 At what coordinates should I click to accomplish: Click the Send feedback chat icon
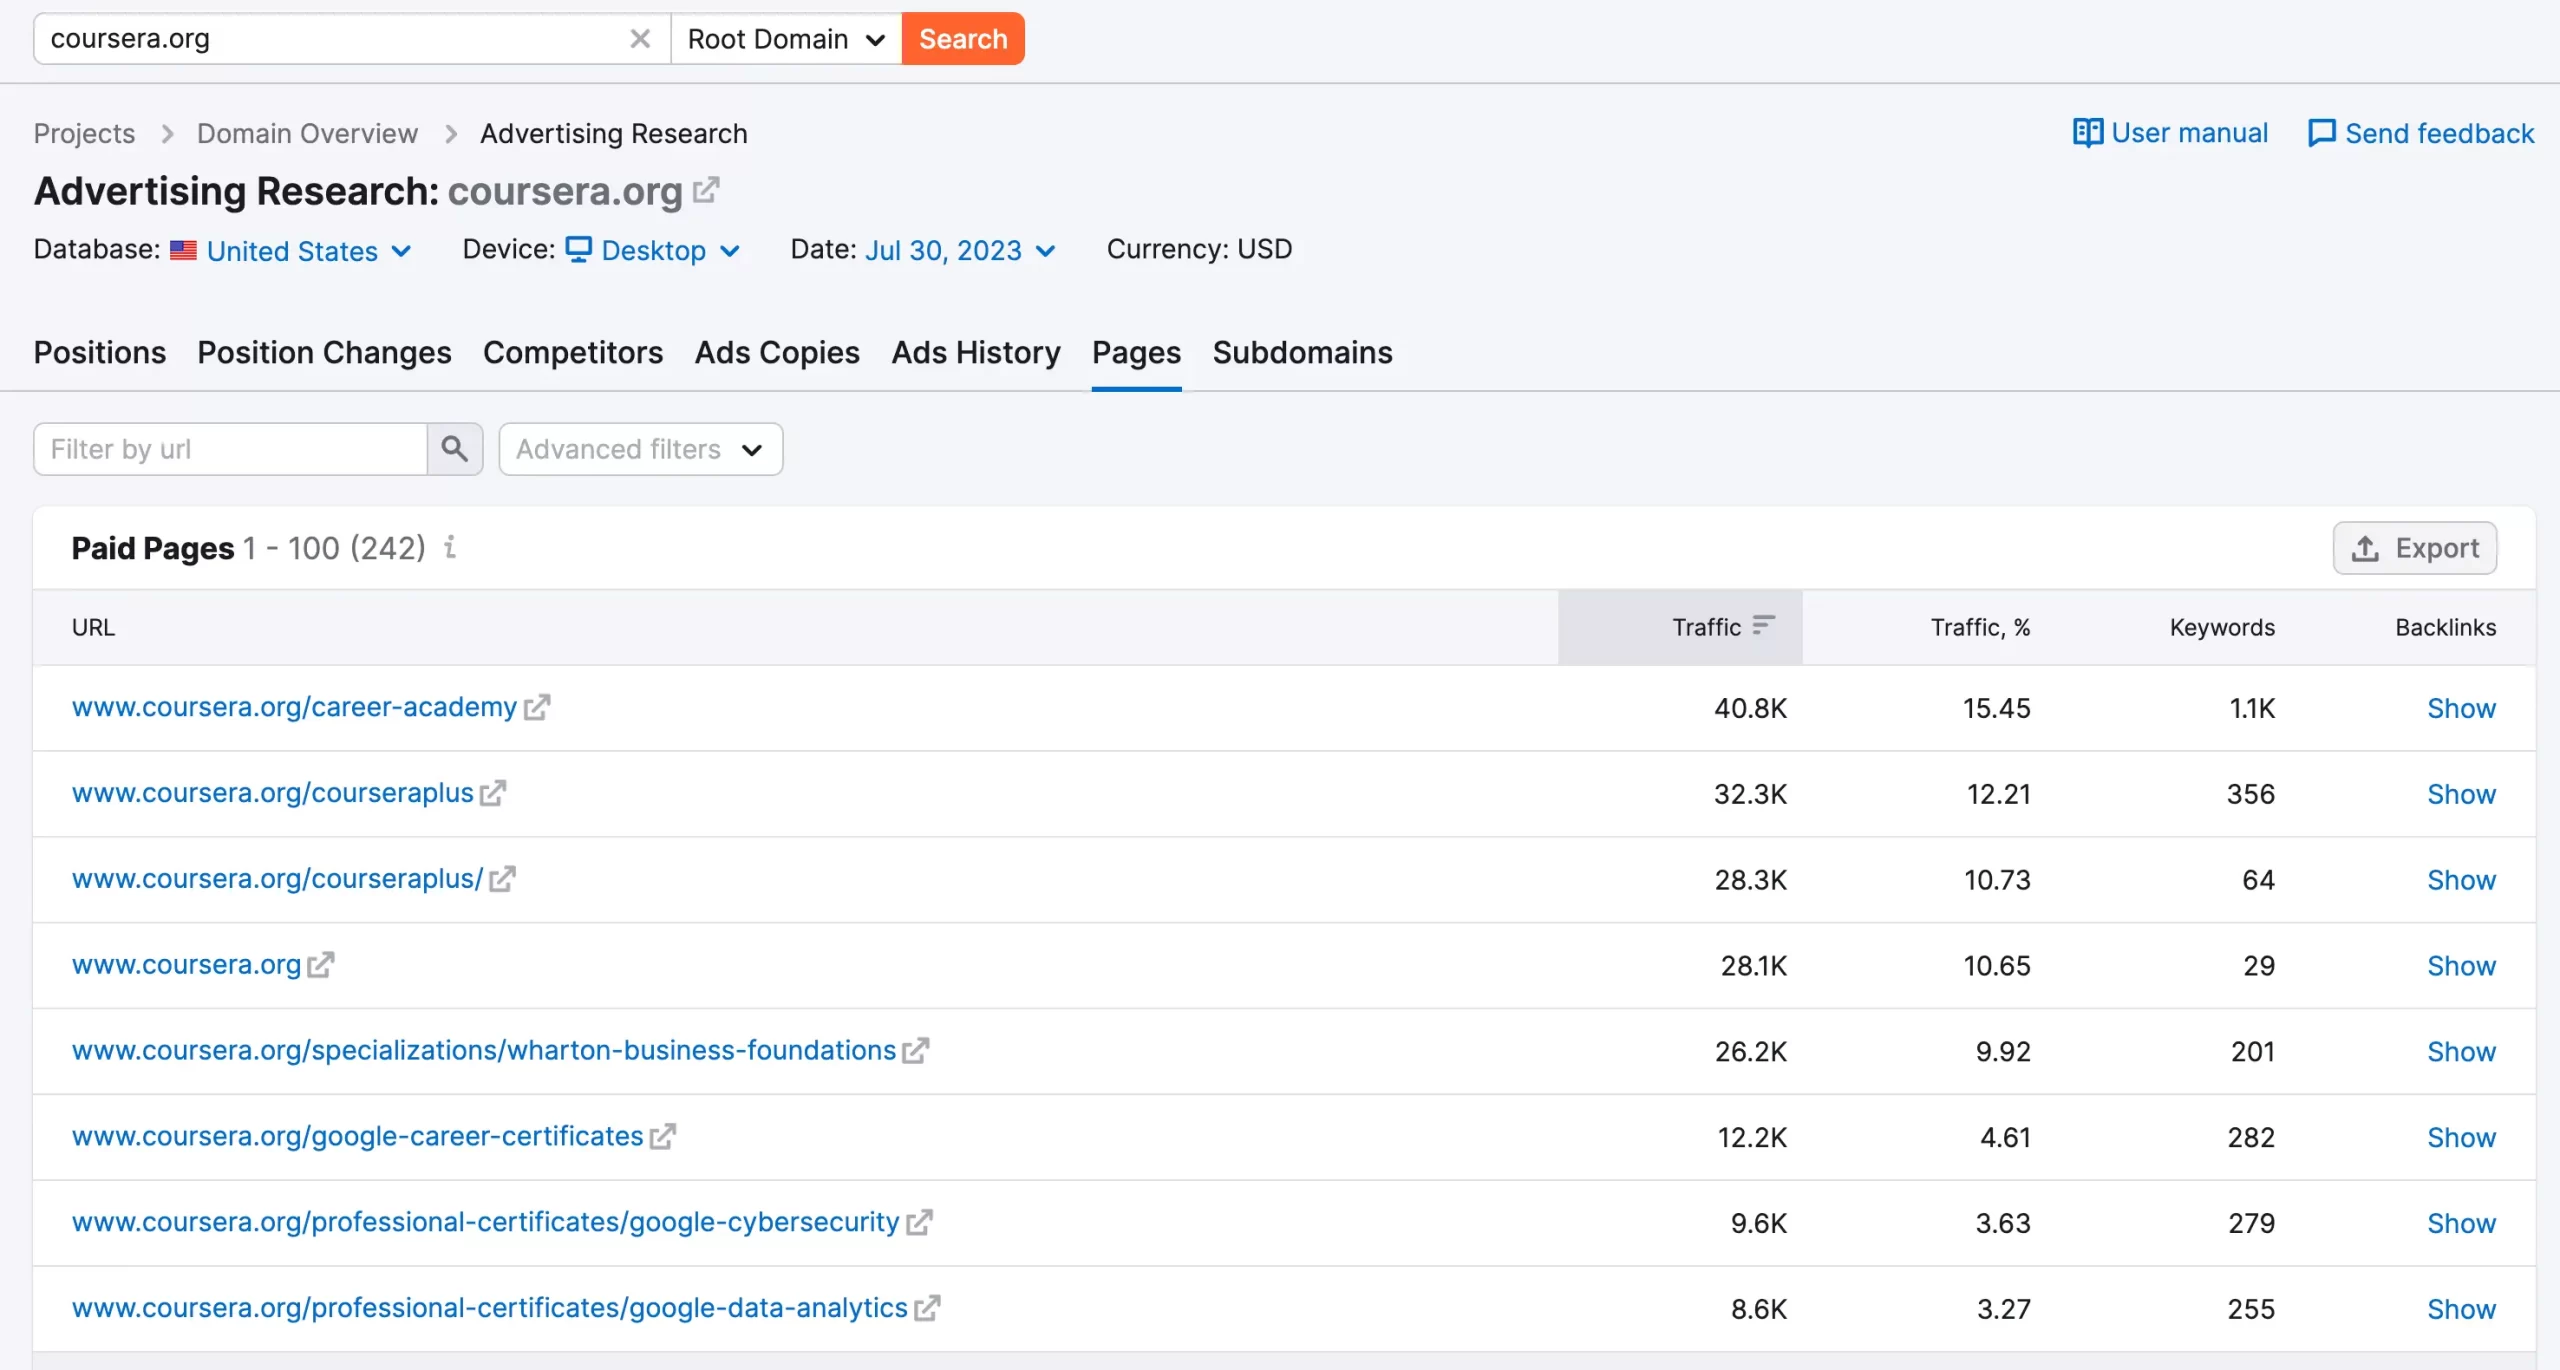coord(2321,133)
